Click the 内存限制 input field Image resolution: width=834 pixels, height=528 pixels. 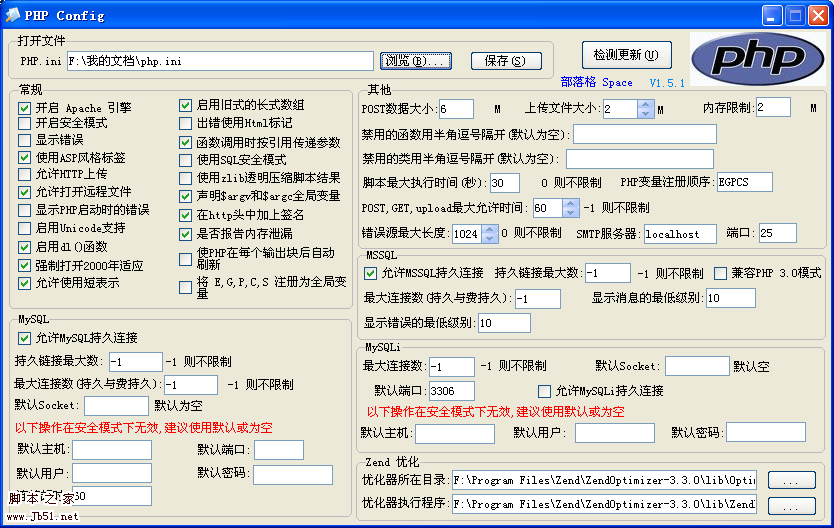point(773,107)
